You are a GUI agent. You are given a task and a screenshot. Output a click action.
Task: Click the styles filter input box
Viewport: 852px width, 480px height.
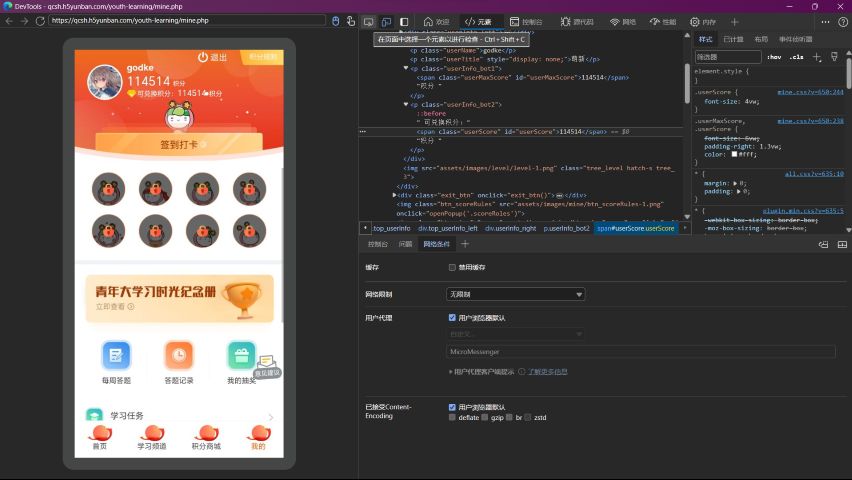point(728,57)
